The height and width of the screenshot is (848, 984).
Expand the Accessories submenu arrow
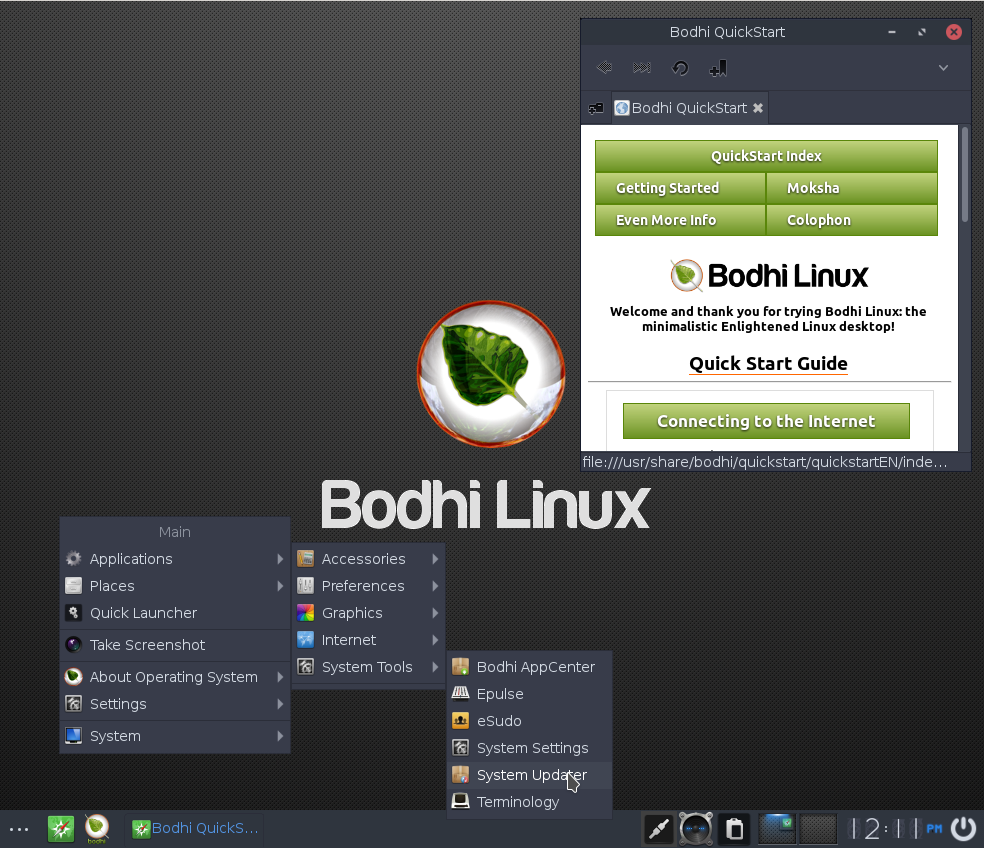click(x=435, y=559)
